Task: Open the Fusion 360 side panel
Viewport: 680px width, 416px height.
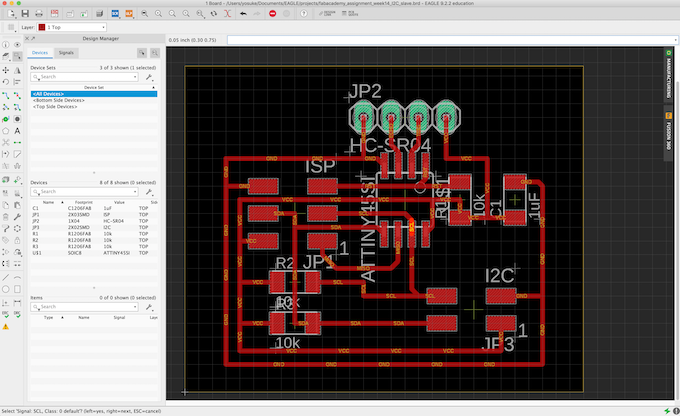Action: coord(667,136)
